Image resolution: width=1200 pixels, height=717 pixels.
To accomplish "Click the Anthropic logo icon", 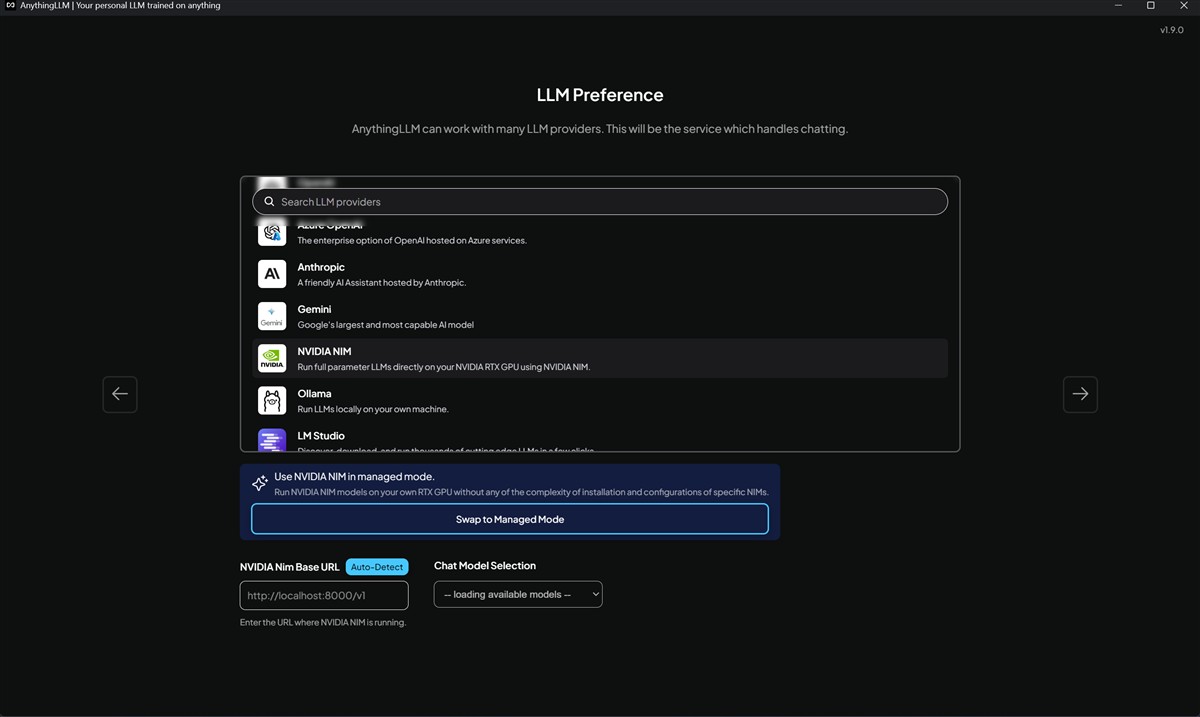I will [272, 274].
